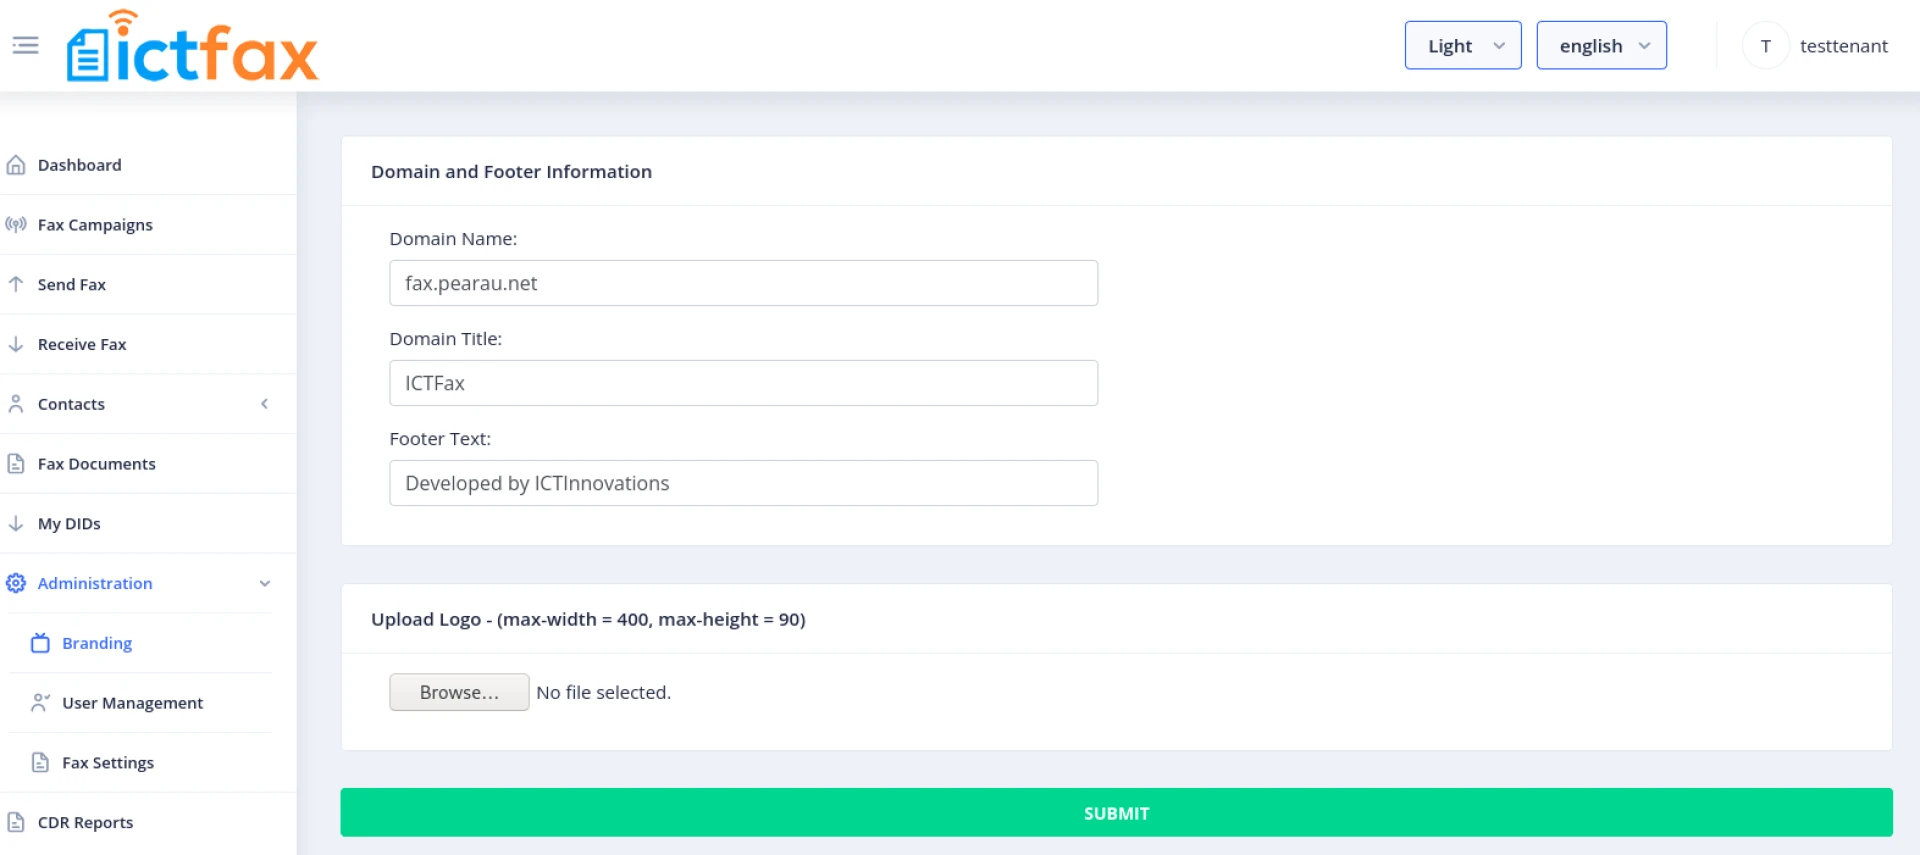Collapse the Administration menu chevron

tap(264, 583)
